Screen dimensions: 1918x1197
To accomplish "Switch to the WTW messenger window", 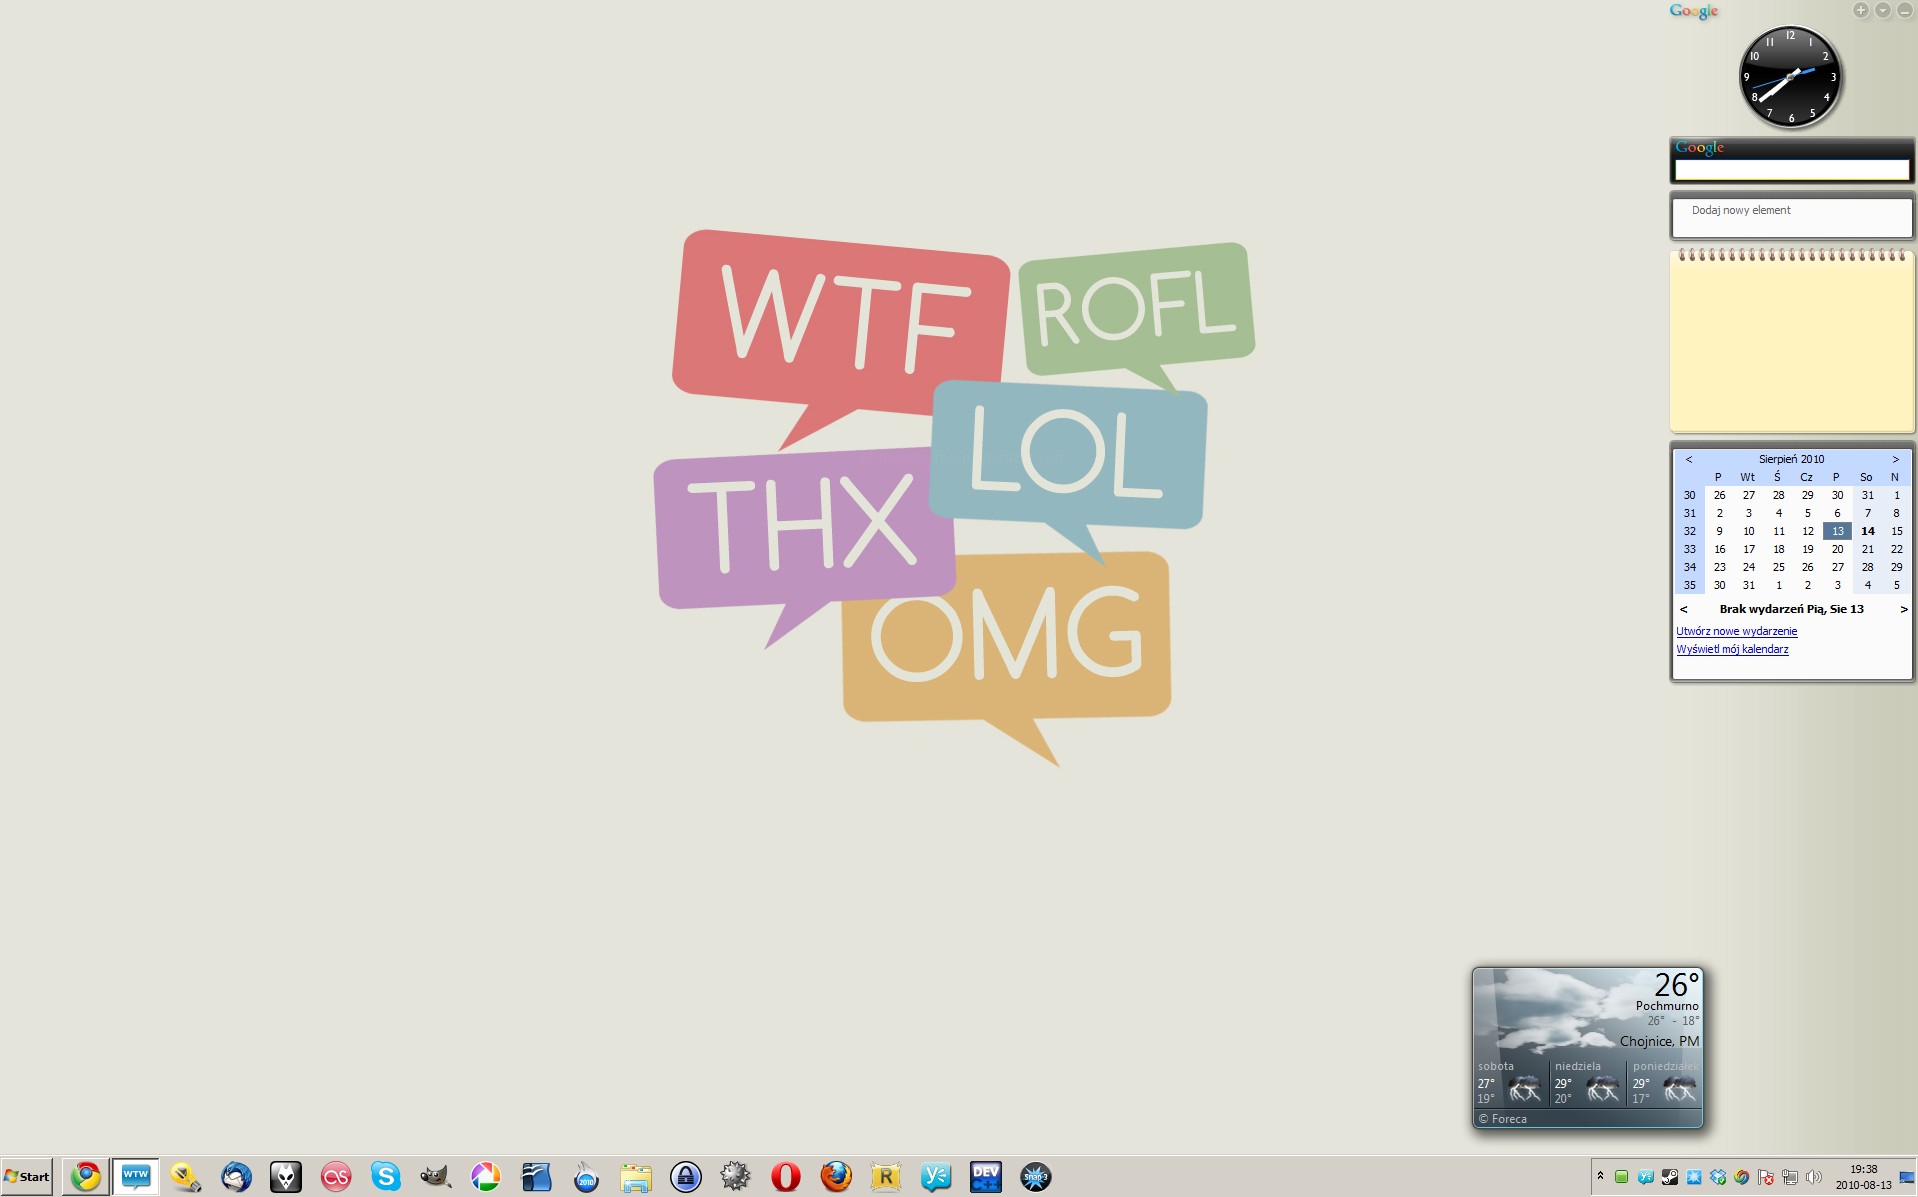I will click(135, 1177).
